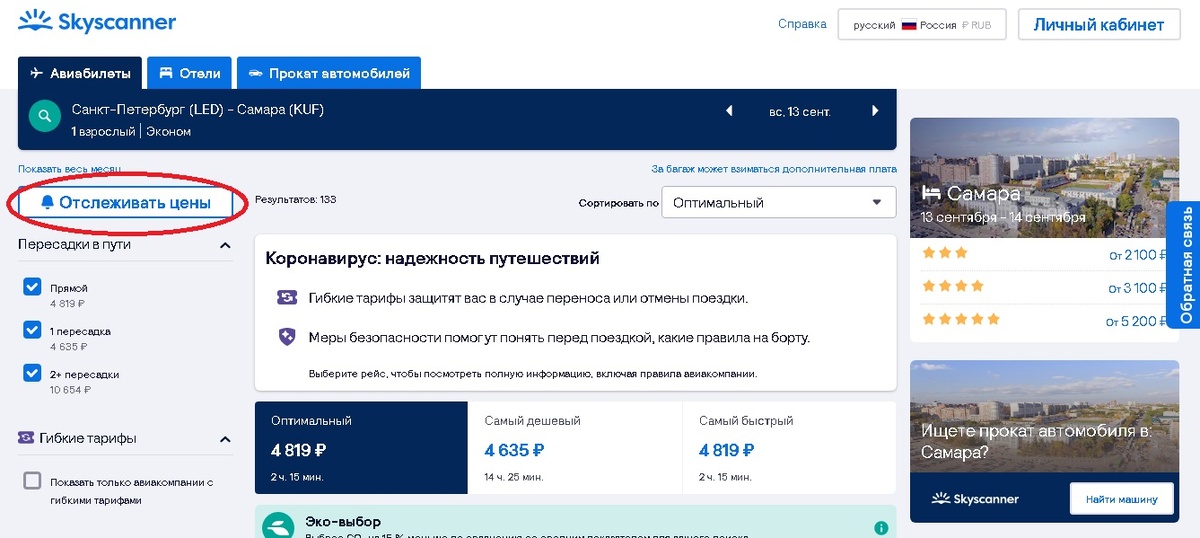Collapse the Пересадки в пути section

coord(225,245)
